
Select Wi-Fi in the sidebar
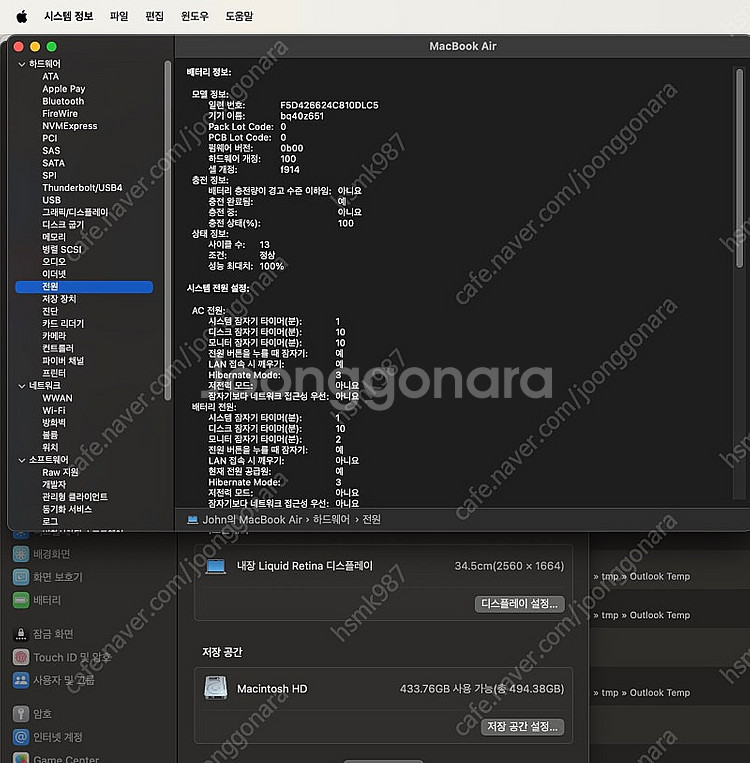point(54,410)
